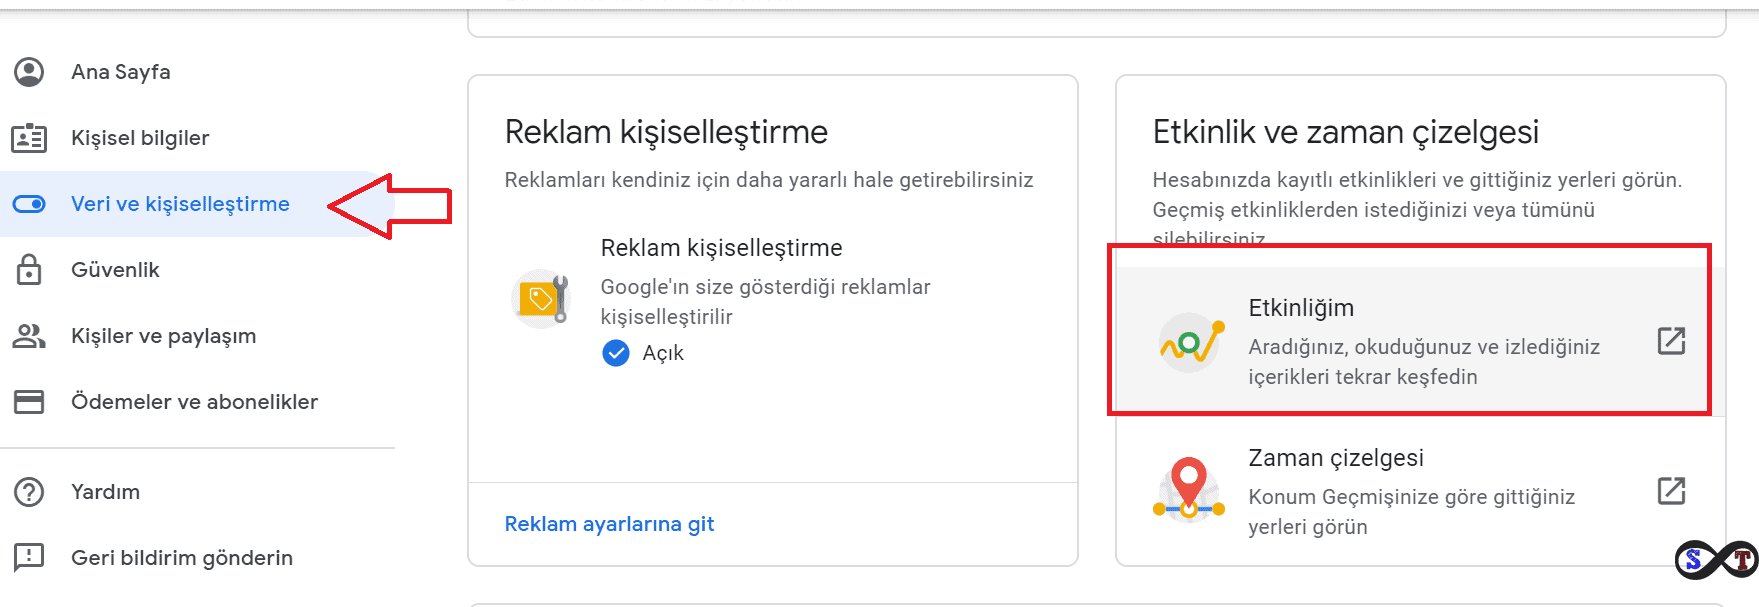Select the Ana Sayfa person icon
The width and height of the screenshot is (1759, 607).
(x=30, y=71)
